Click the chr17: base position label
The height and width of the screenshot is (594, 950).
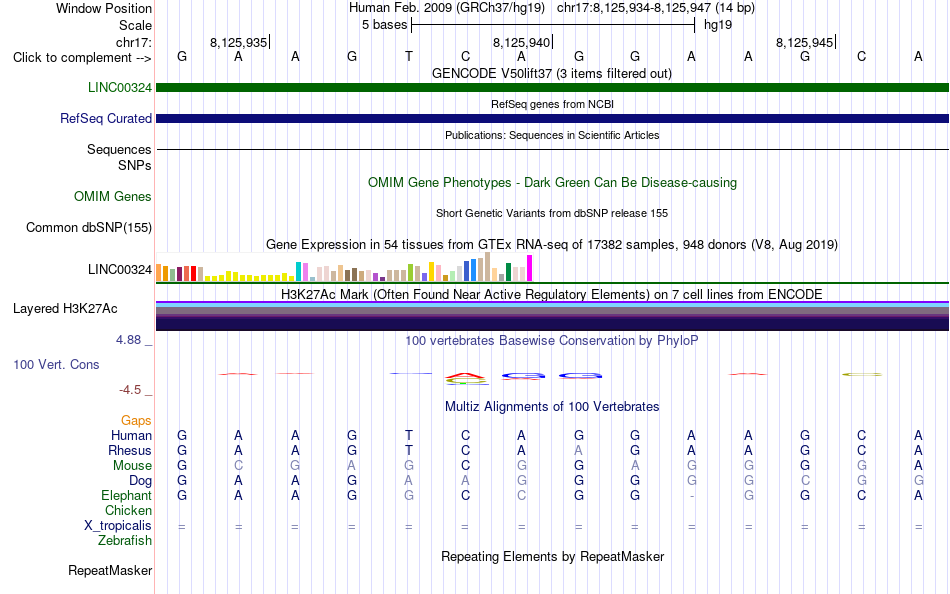click(x=134, y=42)
